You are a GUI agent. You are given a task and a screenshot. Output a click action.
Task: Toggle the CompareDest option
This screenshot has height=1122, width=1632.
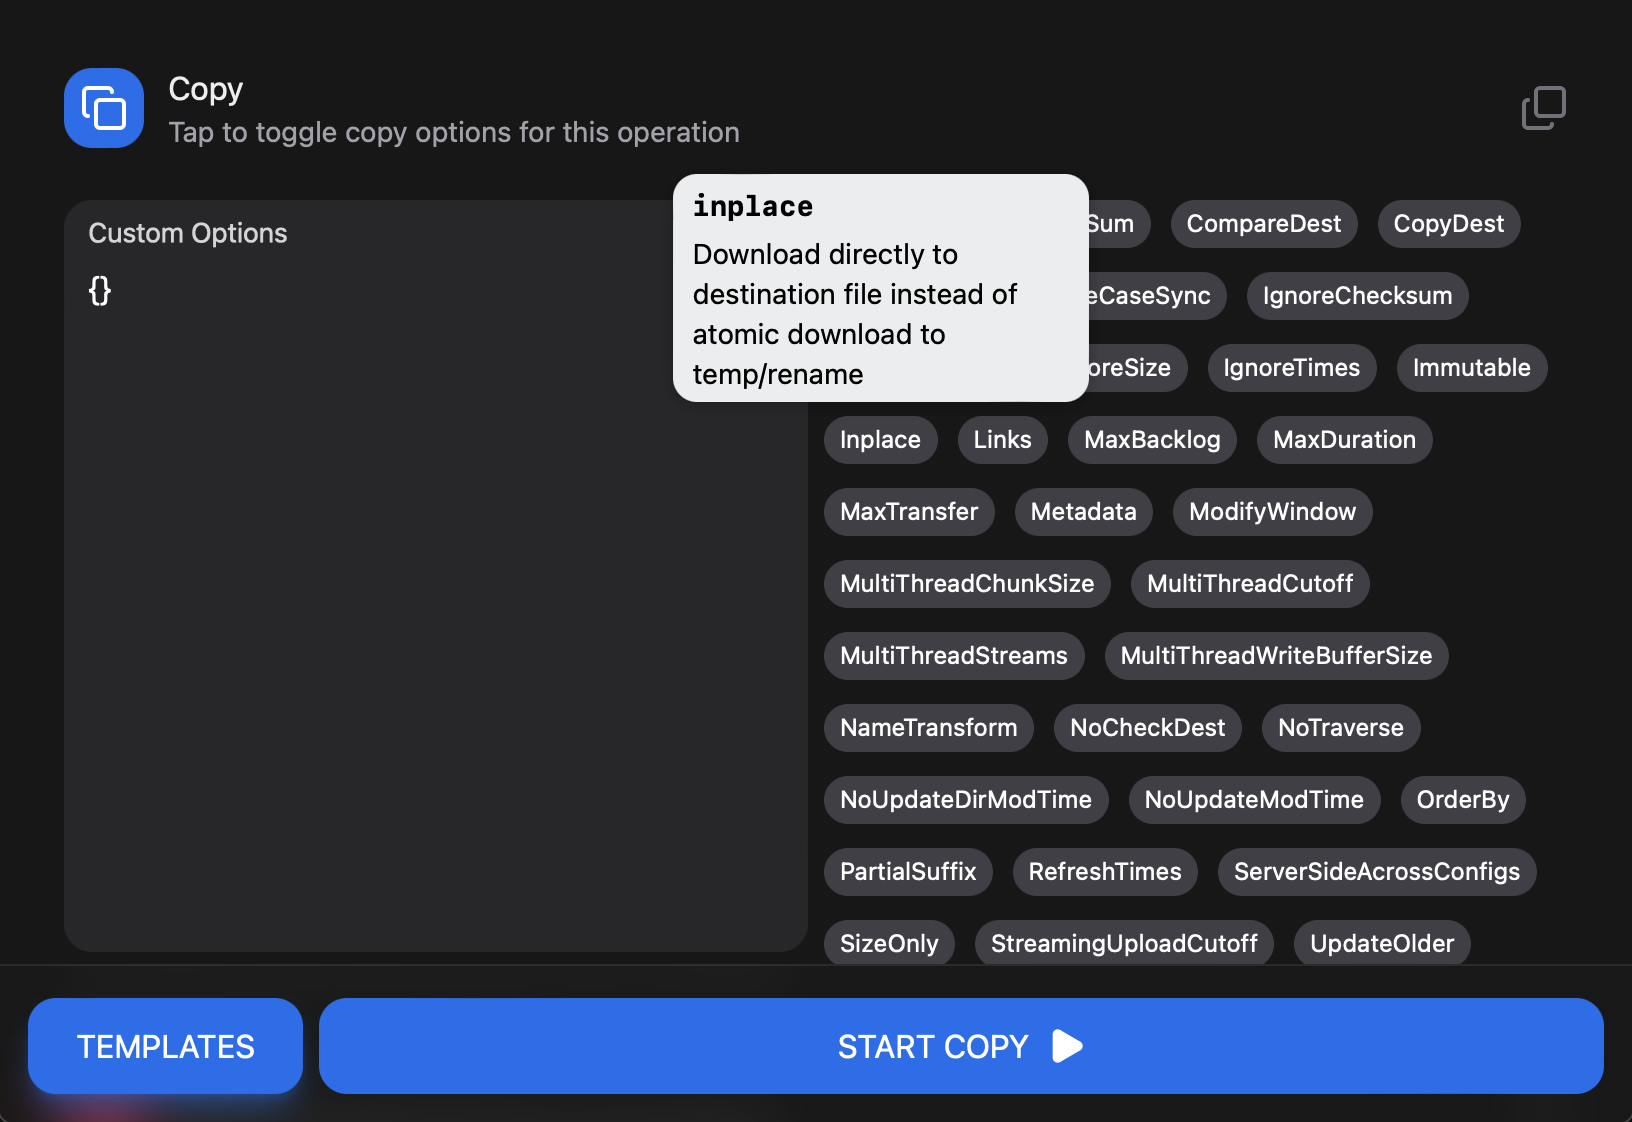point(1263,224)
